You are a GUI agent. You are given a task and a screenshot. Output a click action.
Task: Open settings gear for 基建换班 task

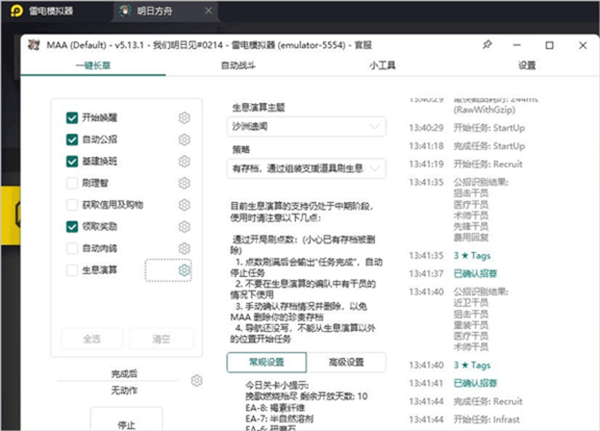[184, 161]
